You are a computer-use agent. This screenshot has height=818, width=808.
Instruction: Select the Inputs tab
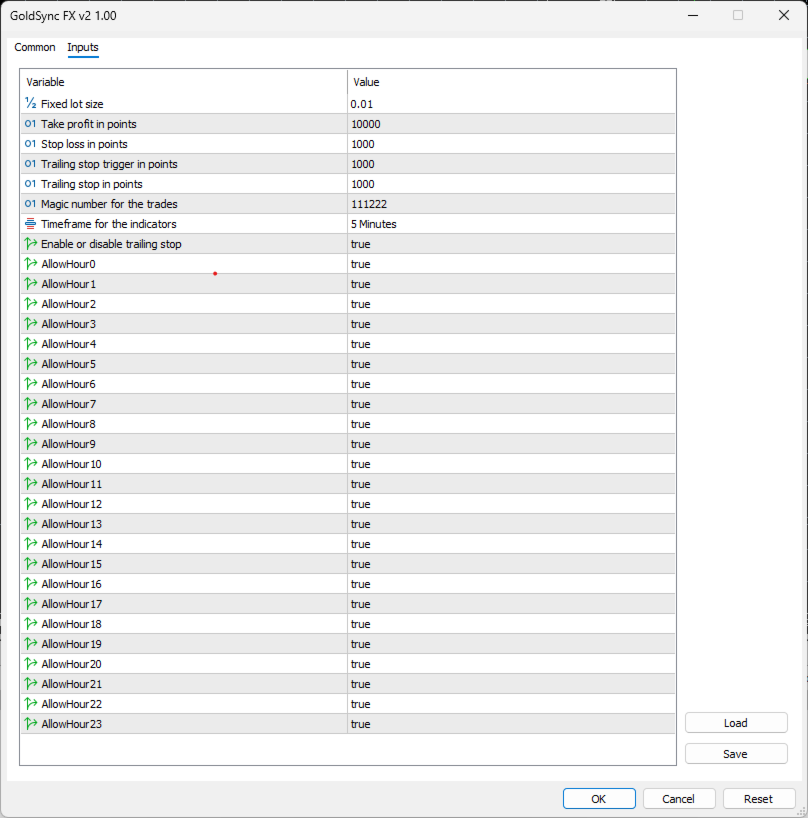(x=83, y=47)
